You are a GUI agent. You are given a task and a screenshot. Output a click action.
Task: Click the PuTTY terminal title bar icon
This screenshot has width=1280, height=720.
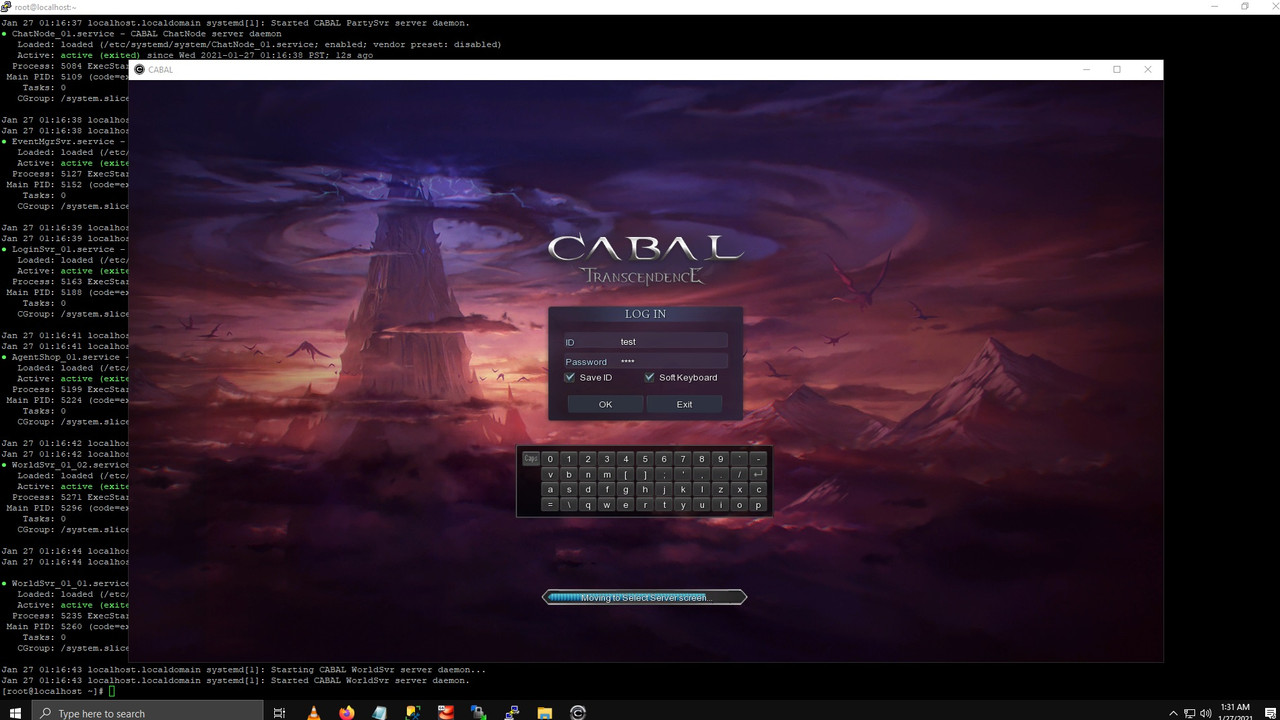[6, 7]
